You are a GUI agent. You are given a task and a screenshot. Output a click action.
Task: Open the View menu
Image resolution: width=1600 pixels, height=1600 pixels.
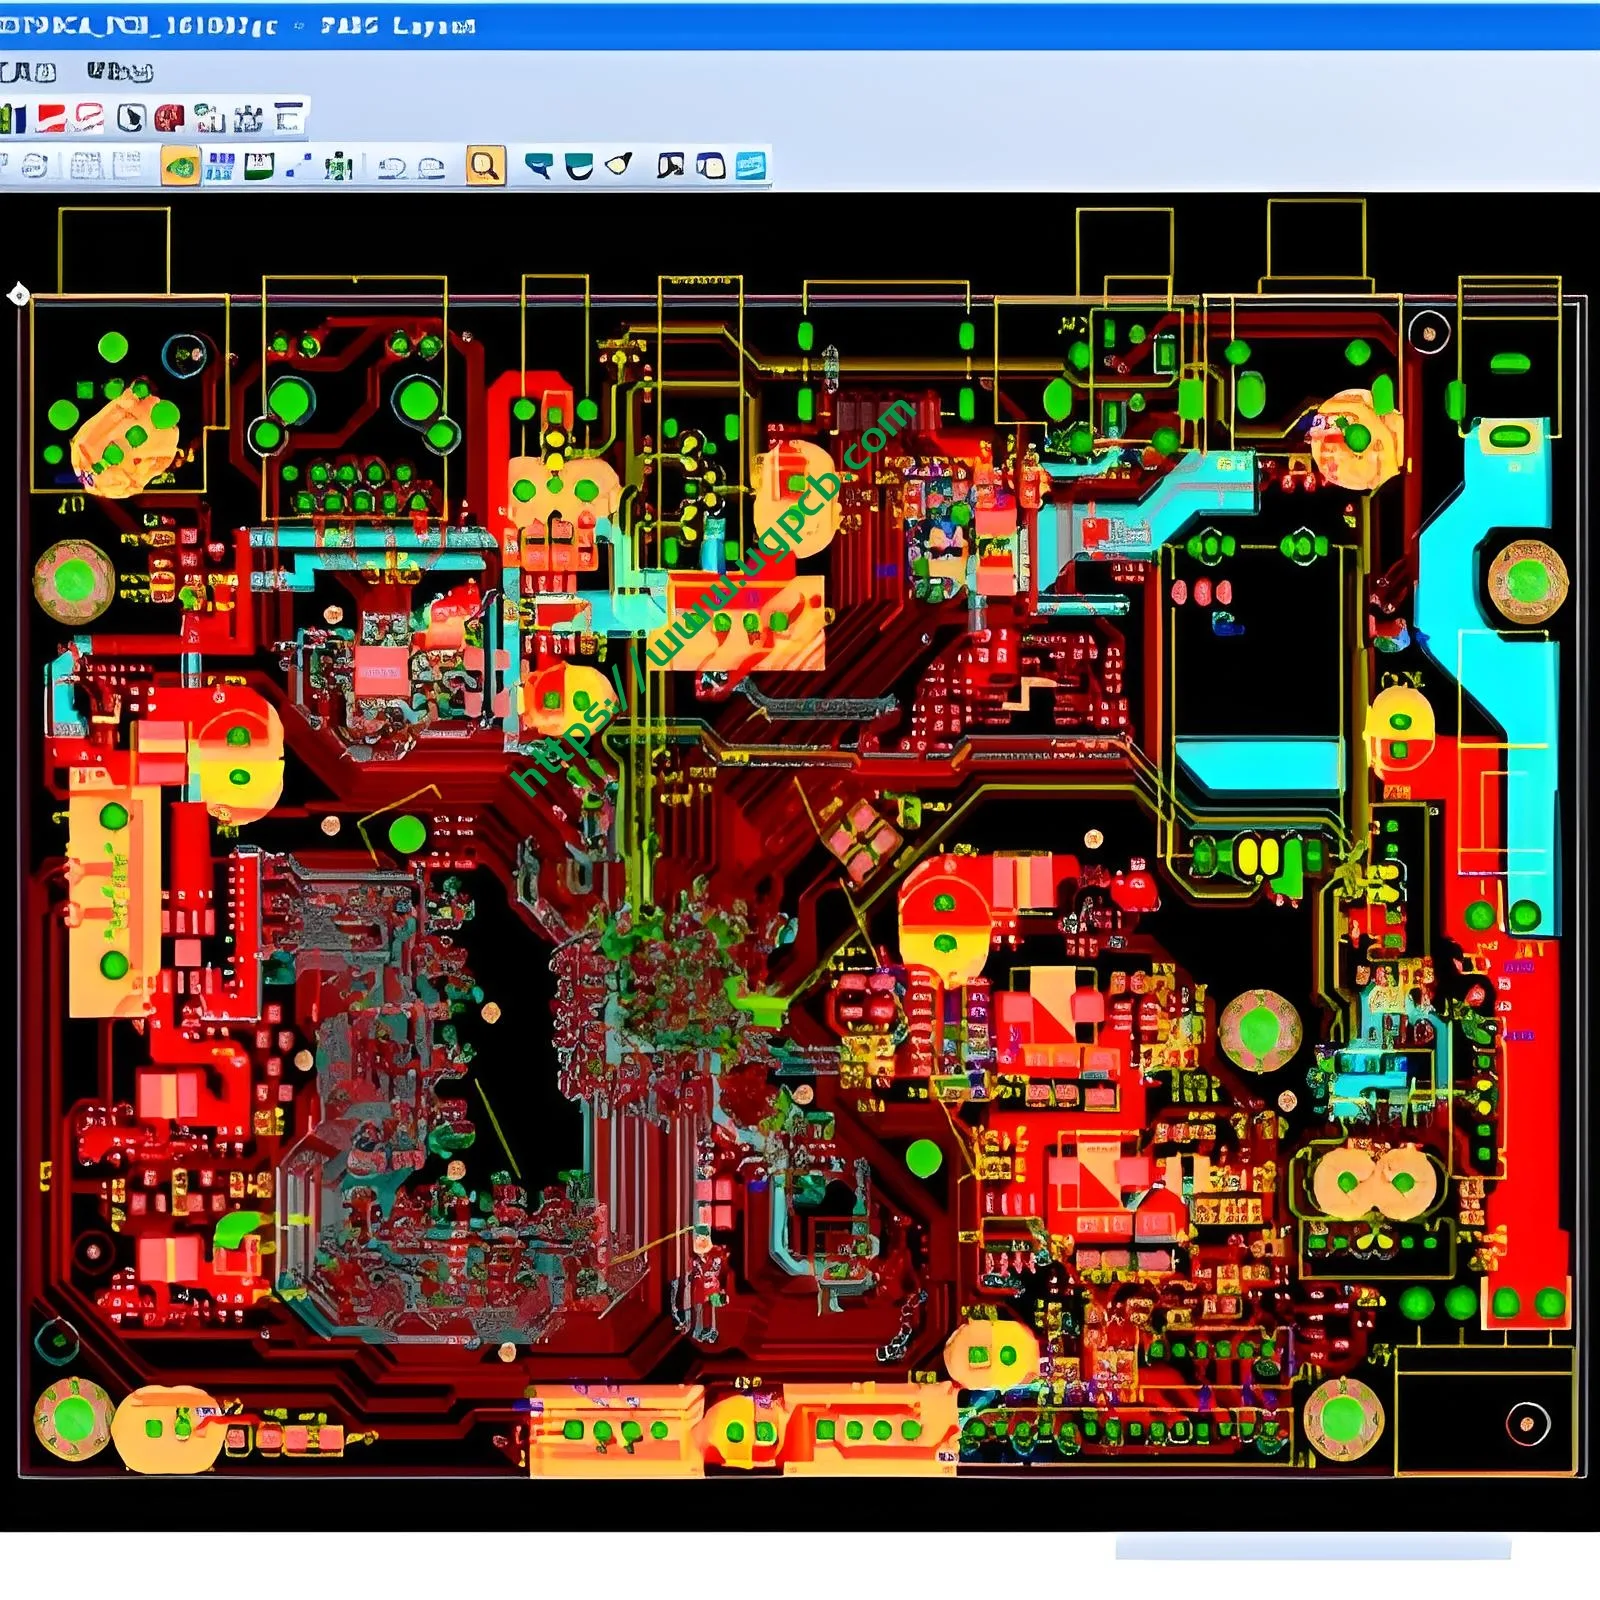click(x=120, y=70)
